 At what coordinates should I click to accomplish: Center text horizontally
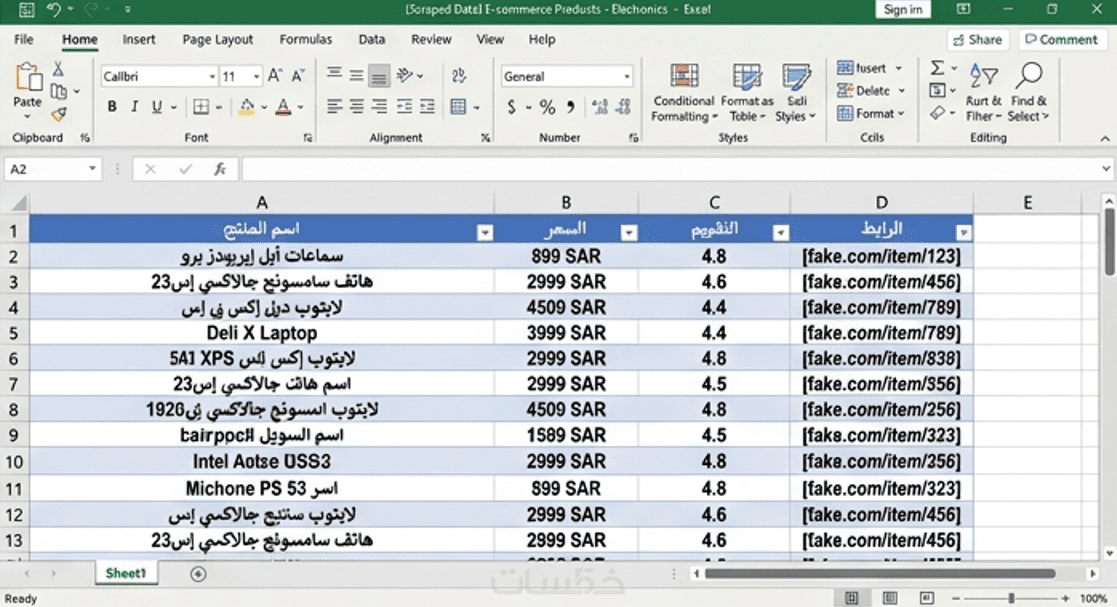point(356,107)
